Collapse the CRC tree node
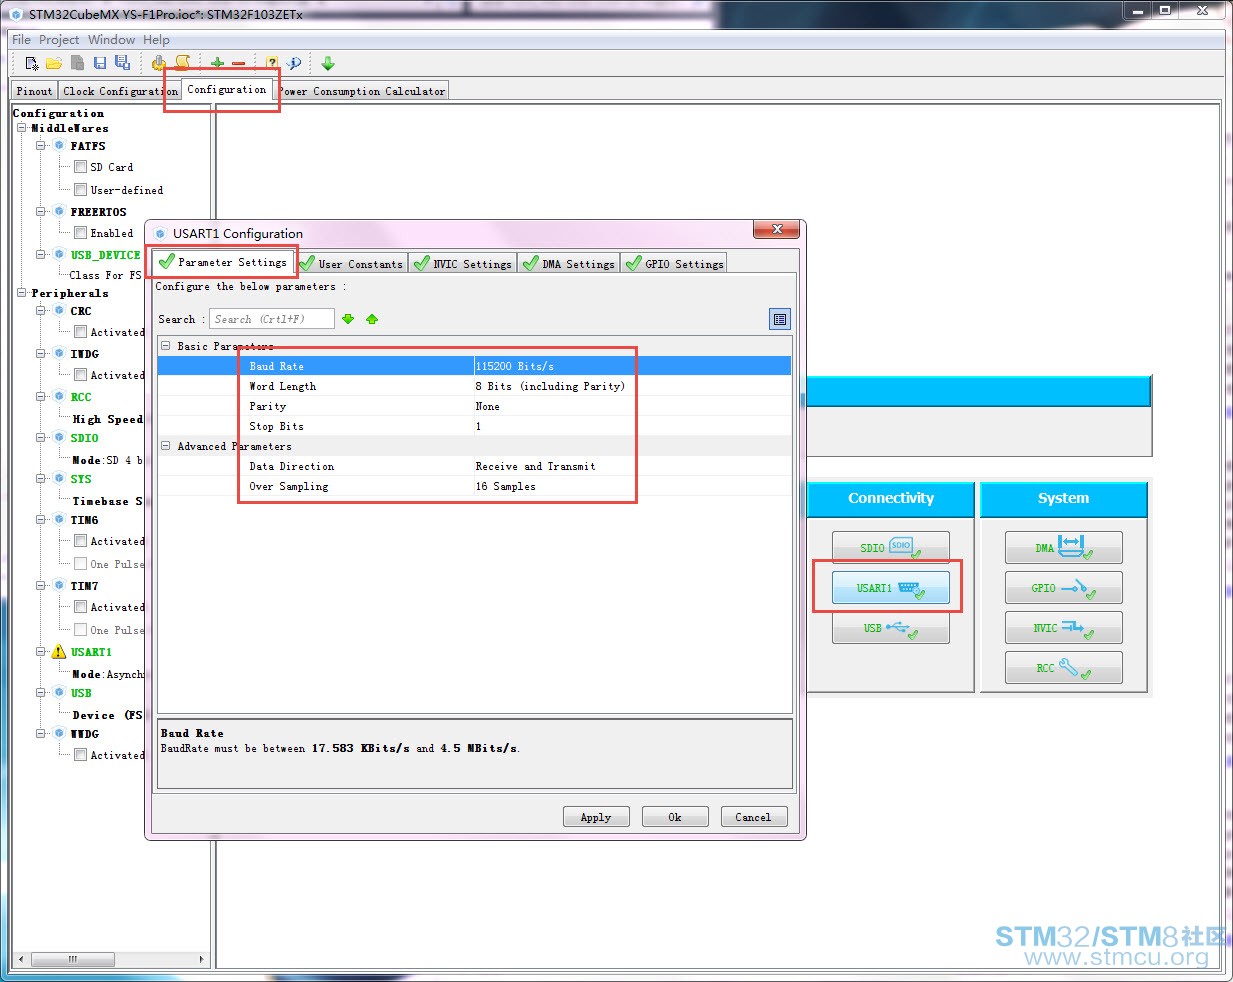 (x=41, y=310)
